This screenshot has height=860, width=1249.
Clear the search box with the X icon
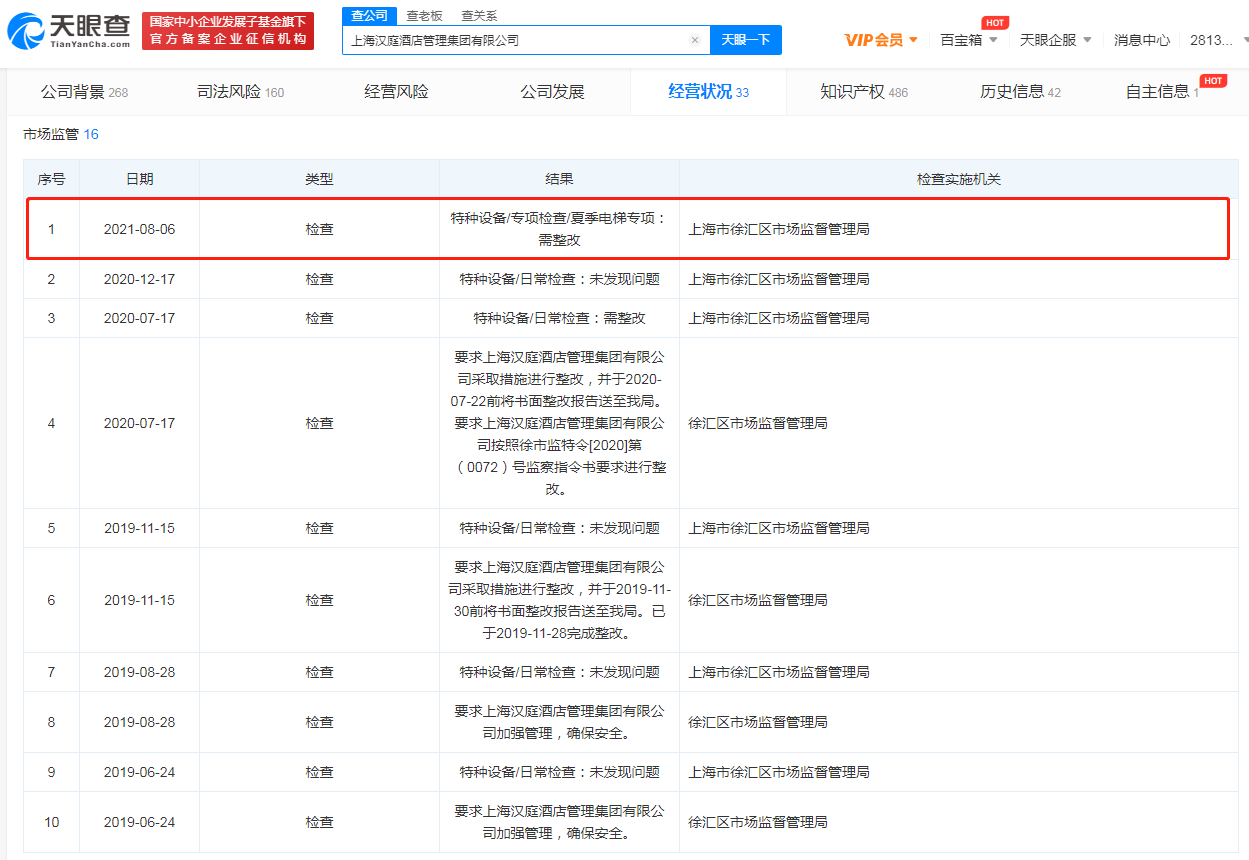click(x=695, y=40)
